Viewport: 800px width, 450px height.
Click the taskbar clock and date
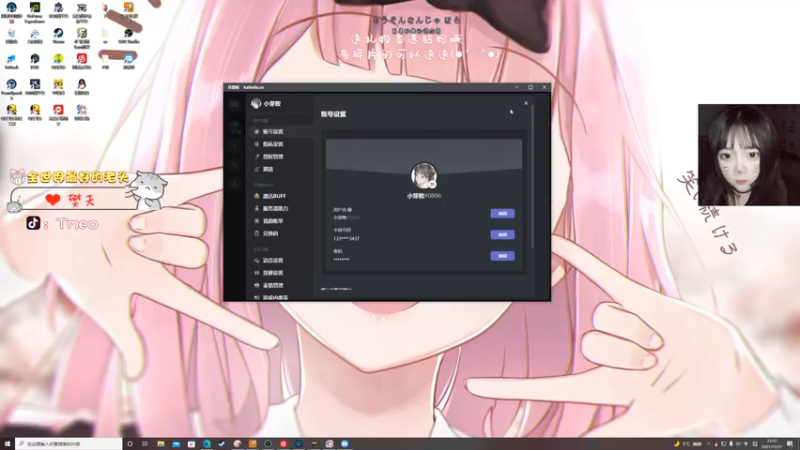(x=772, y=444)
